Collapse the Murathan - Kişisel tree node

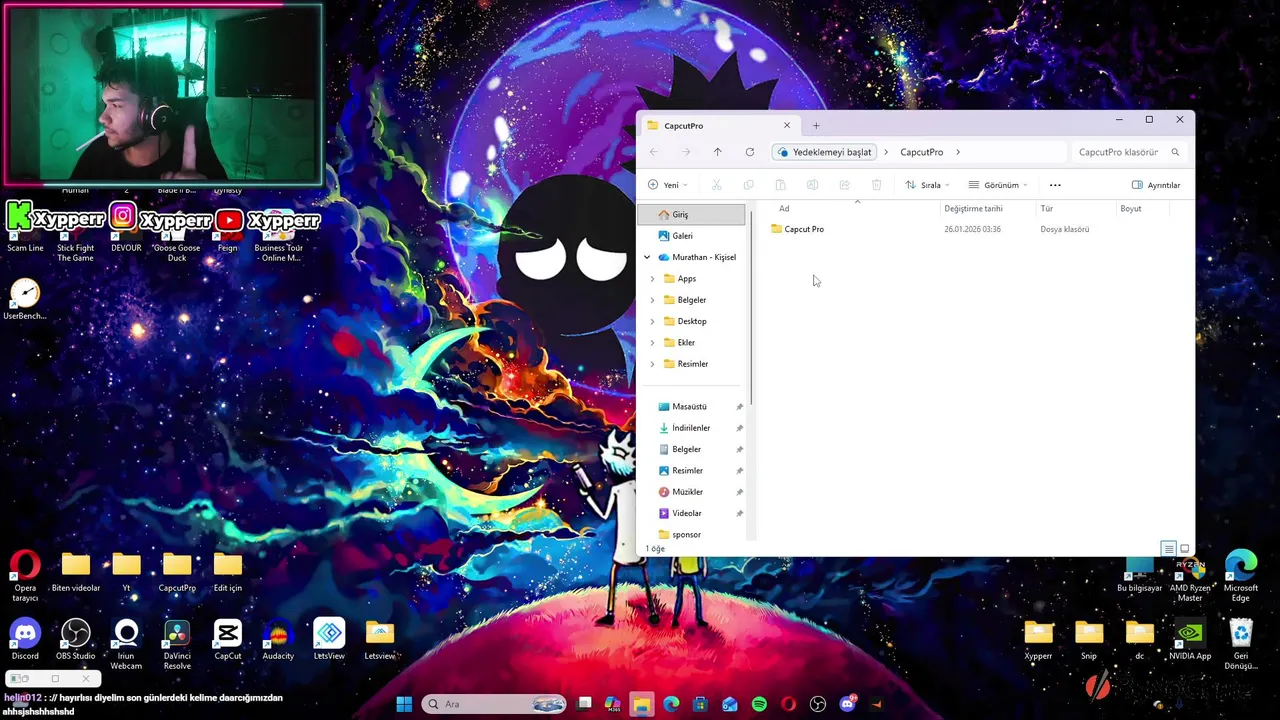(647, 257)
